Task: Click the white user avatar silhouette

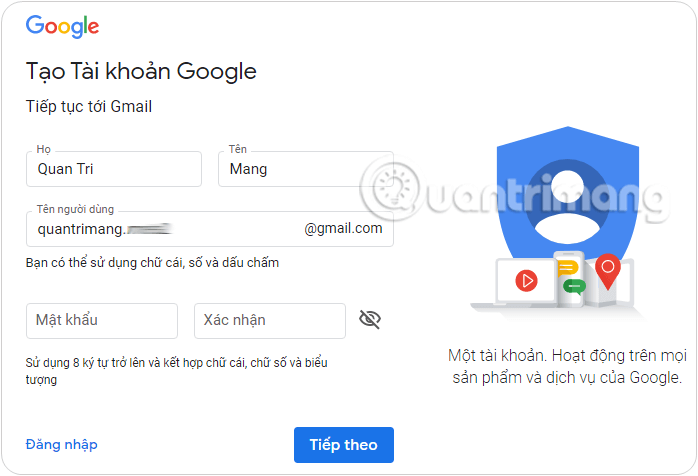Action: (567, 208)
